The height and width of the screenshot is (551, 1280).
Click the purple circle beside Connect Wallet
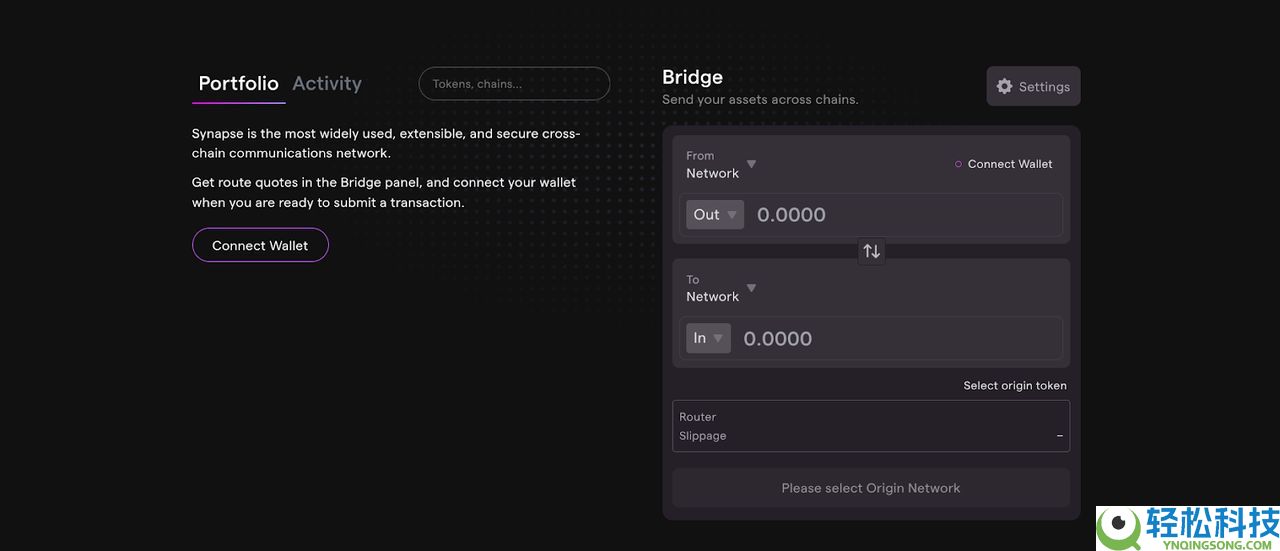(958, 164)
